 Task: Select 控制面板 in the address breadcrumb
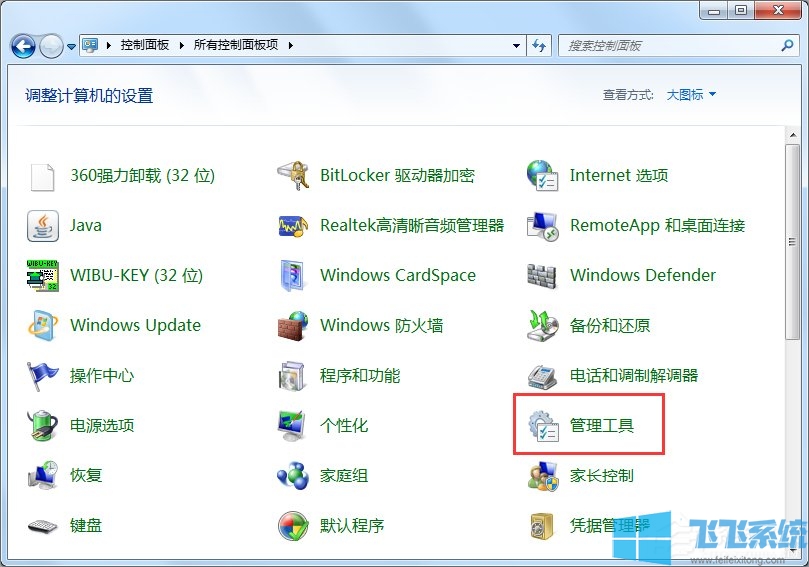coord(145,46)
